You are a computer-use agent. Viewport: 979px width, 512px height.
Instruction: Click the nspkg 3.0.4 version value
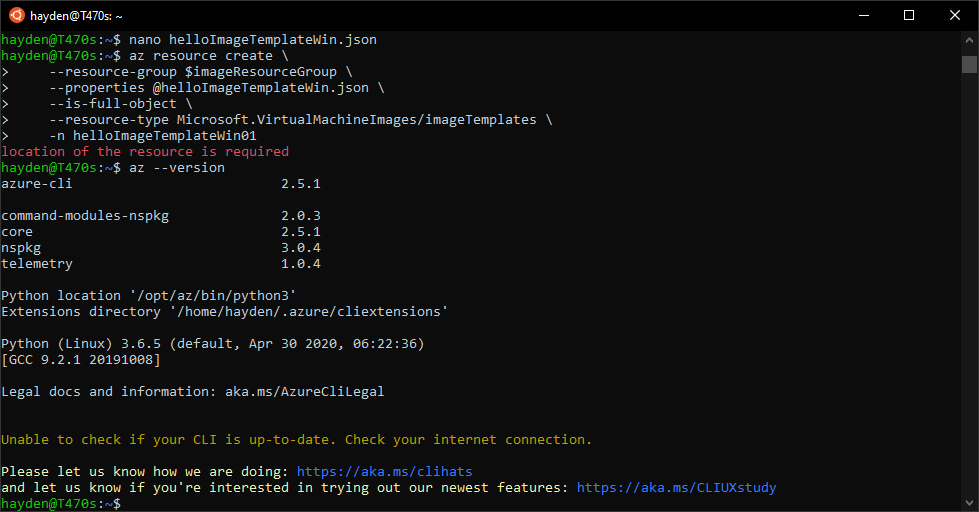[x=300, y=248]
